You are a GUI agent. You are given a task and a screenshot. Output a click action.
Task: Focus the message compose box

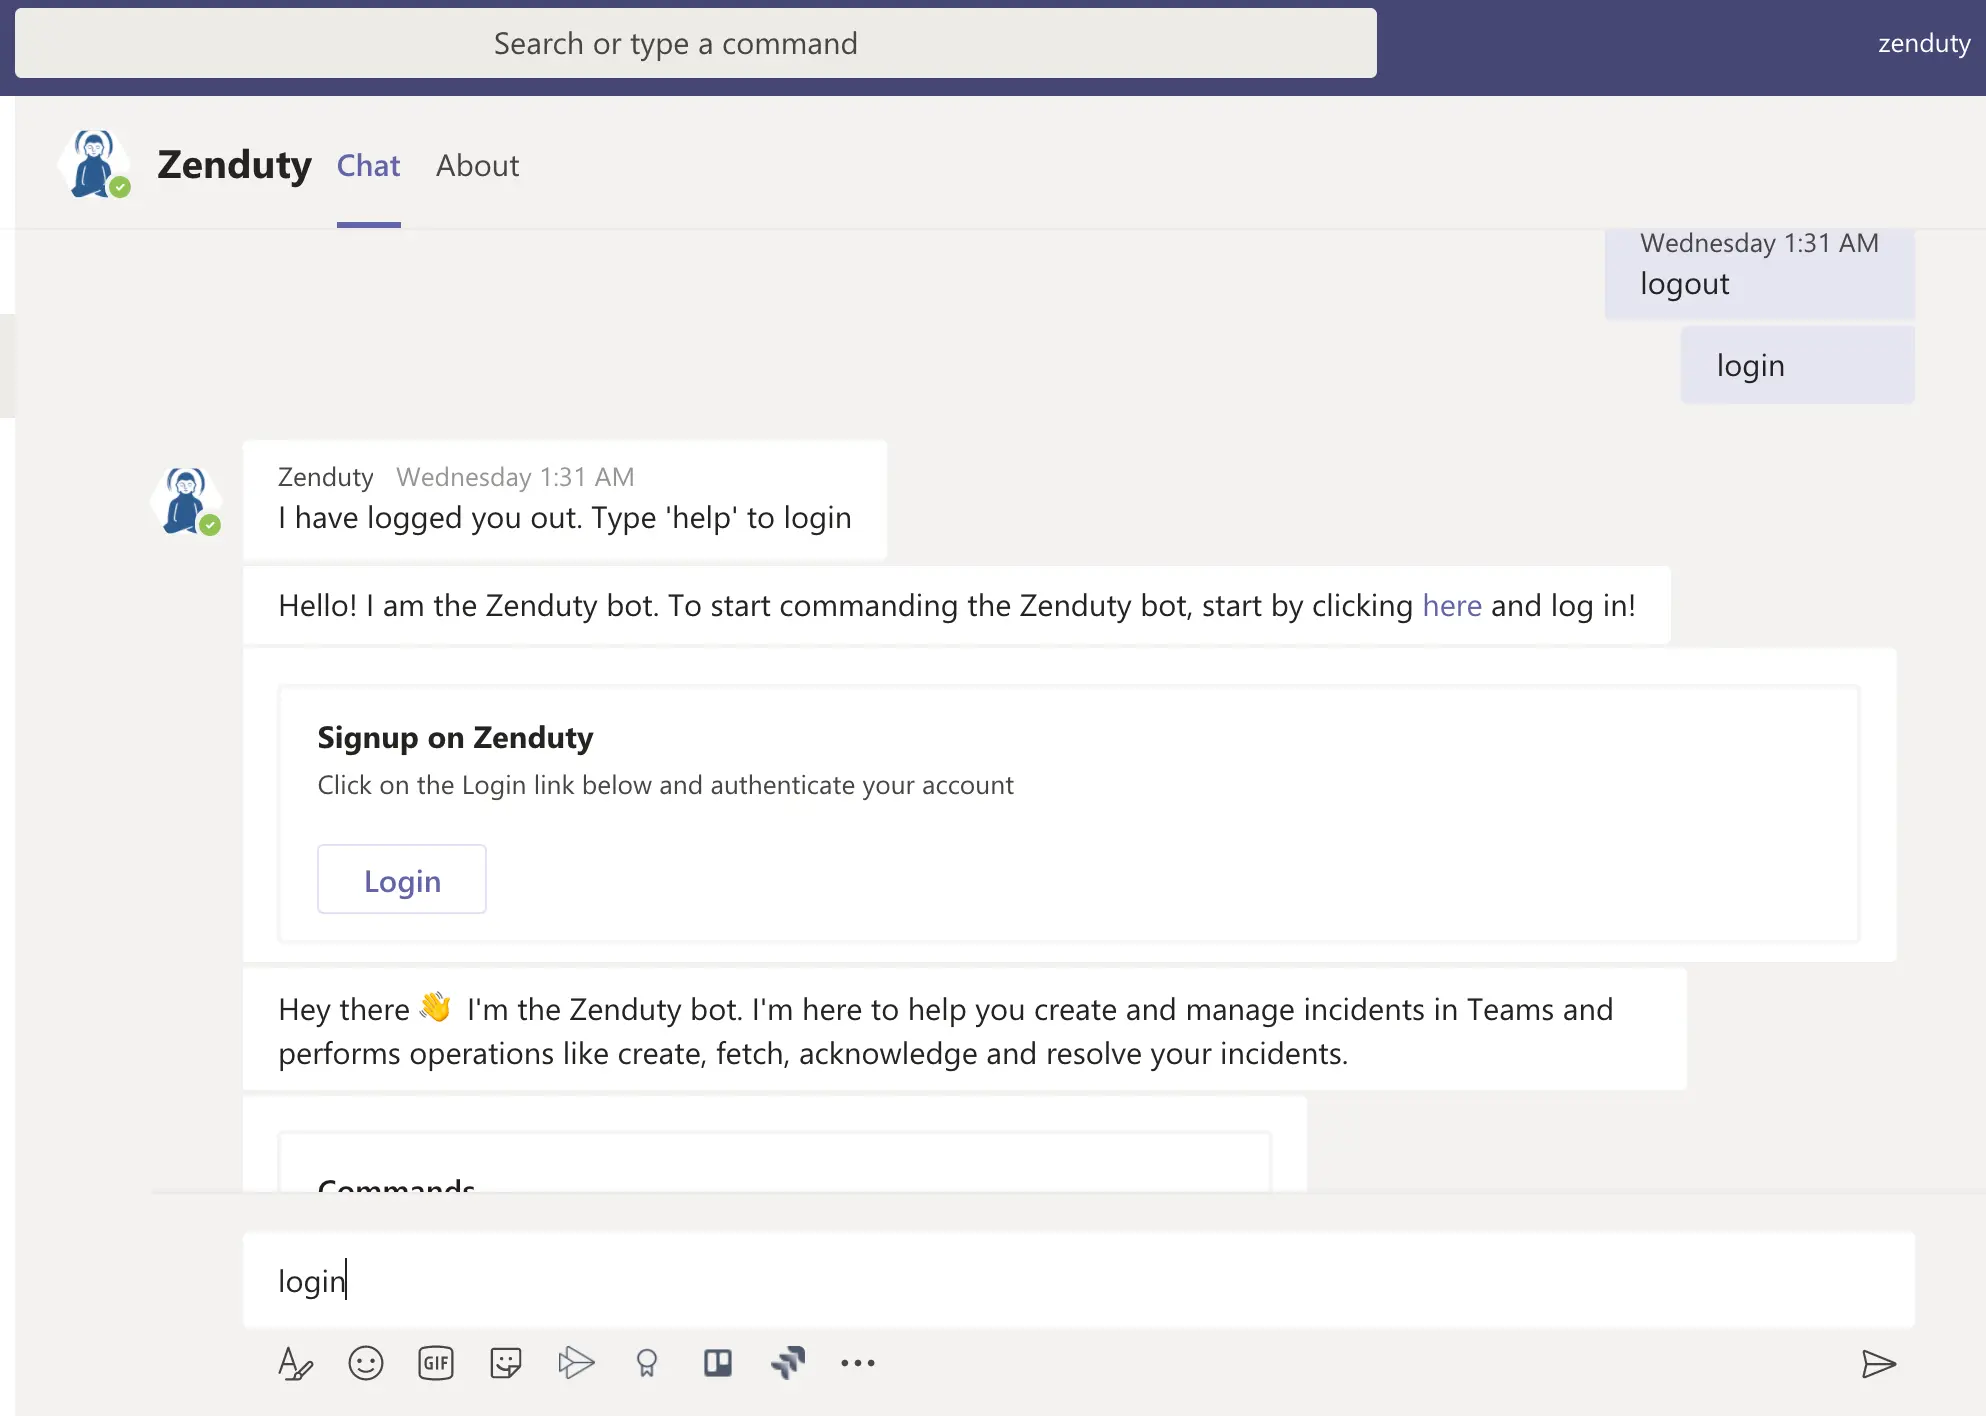point(1078,1281)
